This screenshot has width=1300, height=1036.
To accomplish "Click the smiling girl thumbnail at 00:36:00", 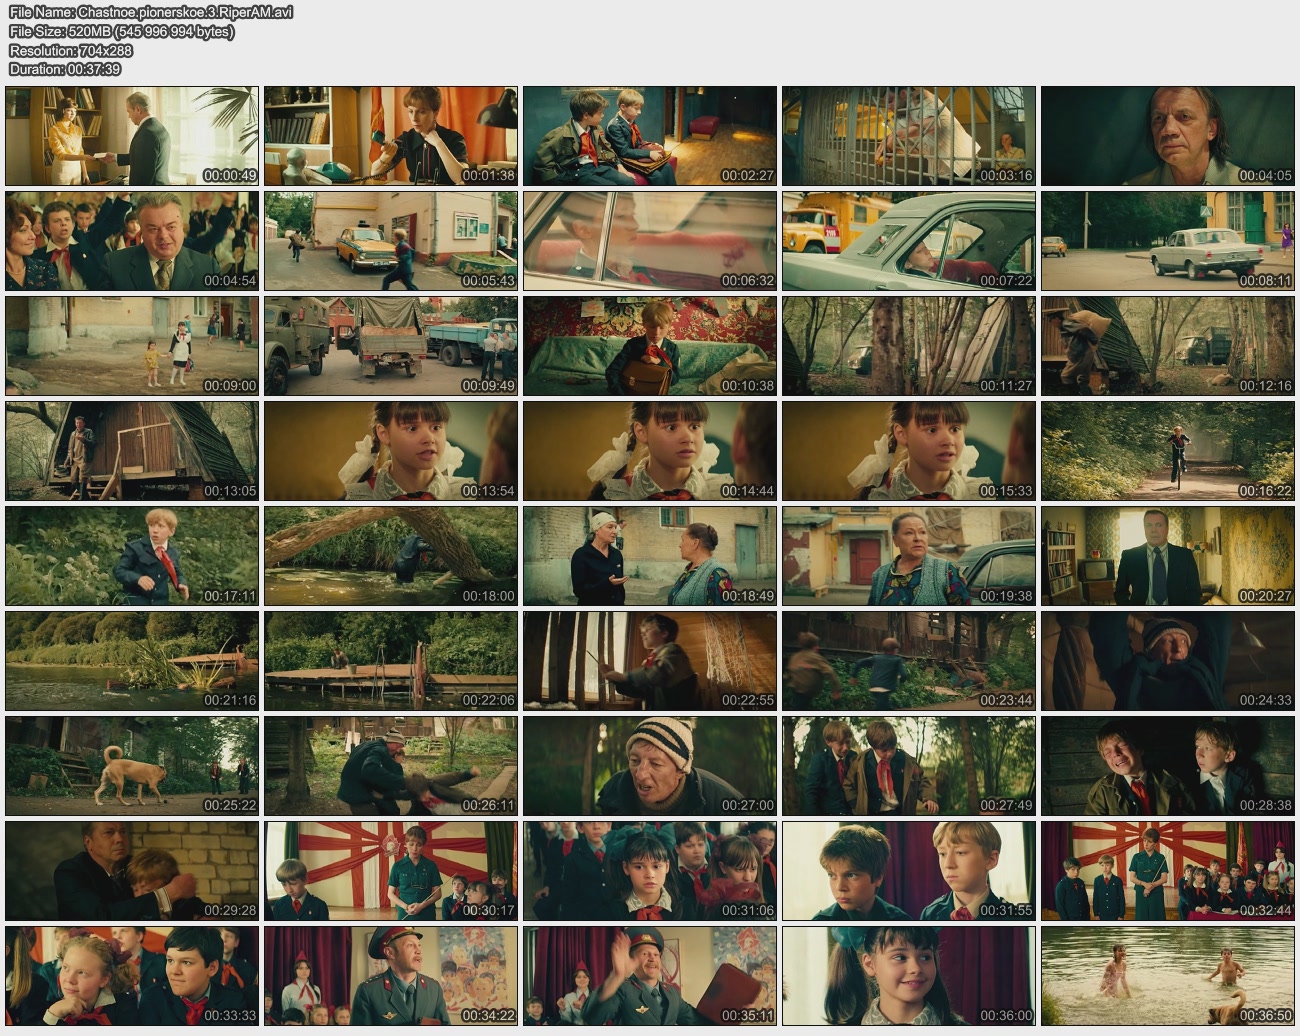I will click(908, 976).
